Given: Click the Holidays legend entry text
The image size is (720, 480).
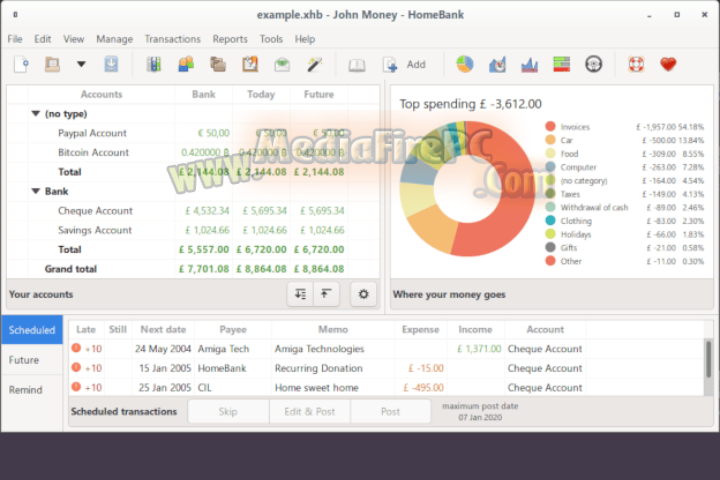Looking at the screenshot, I should 576,234.
